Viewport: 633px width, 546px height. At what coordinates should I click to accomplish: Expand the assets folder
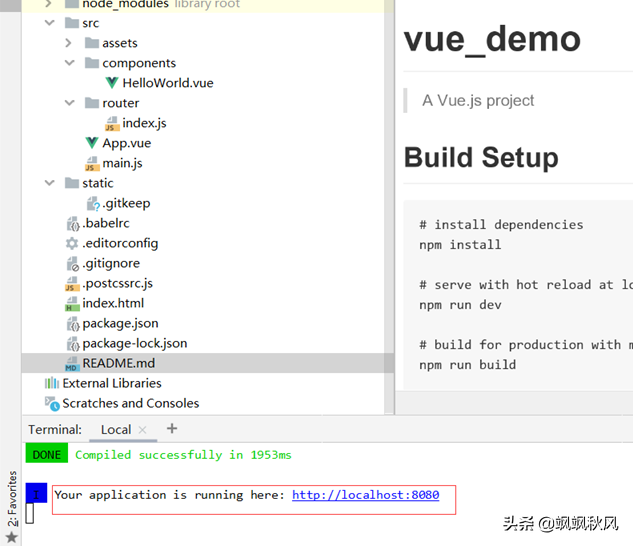68,43
